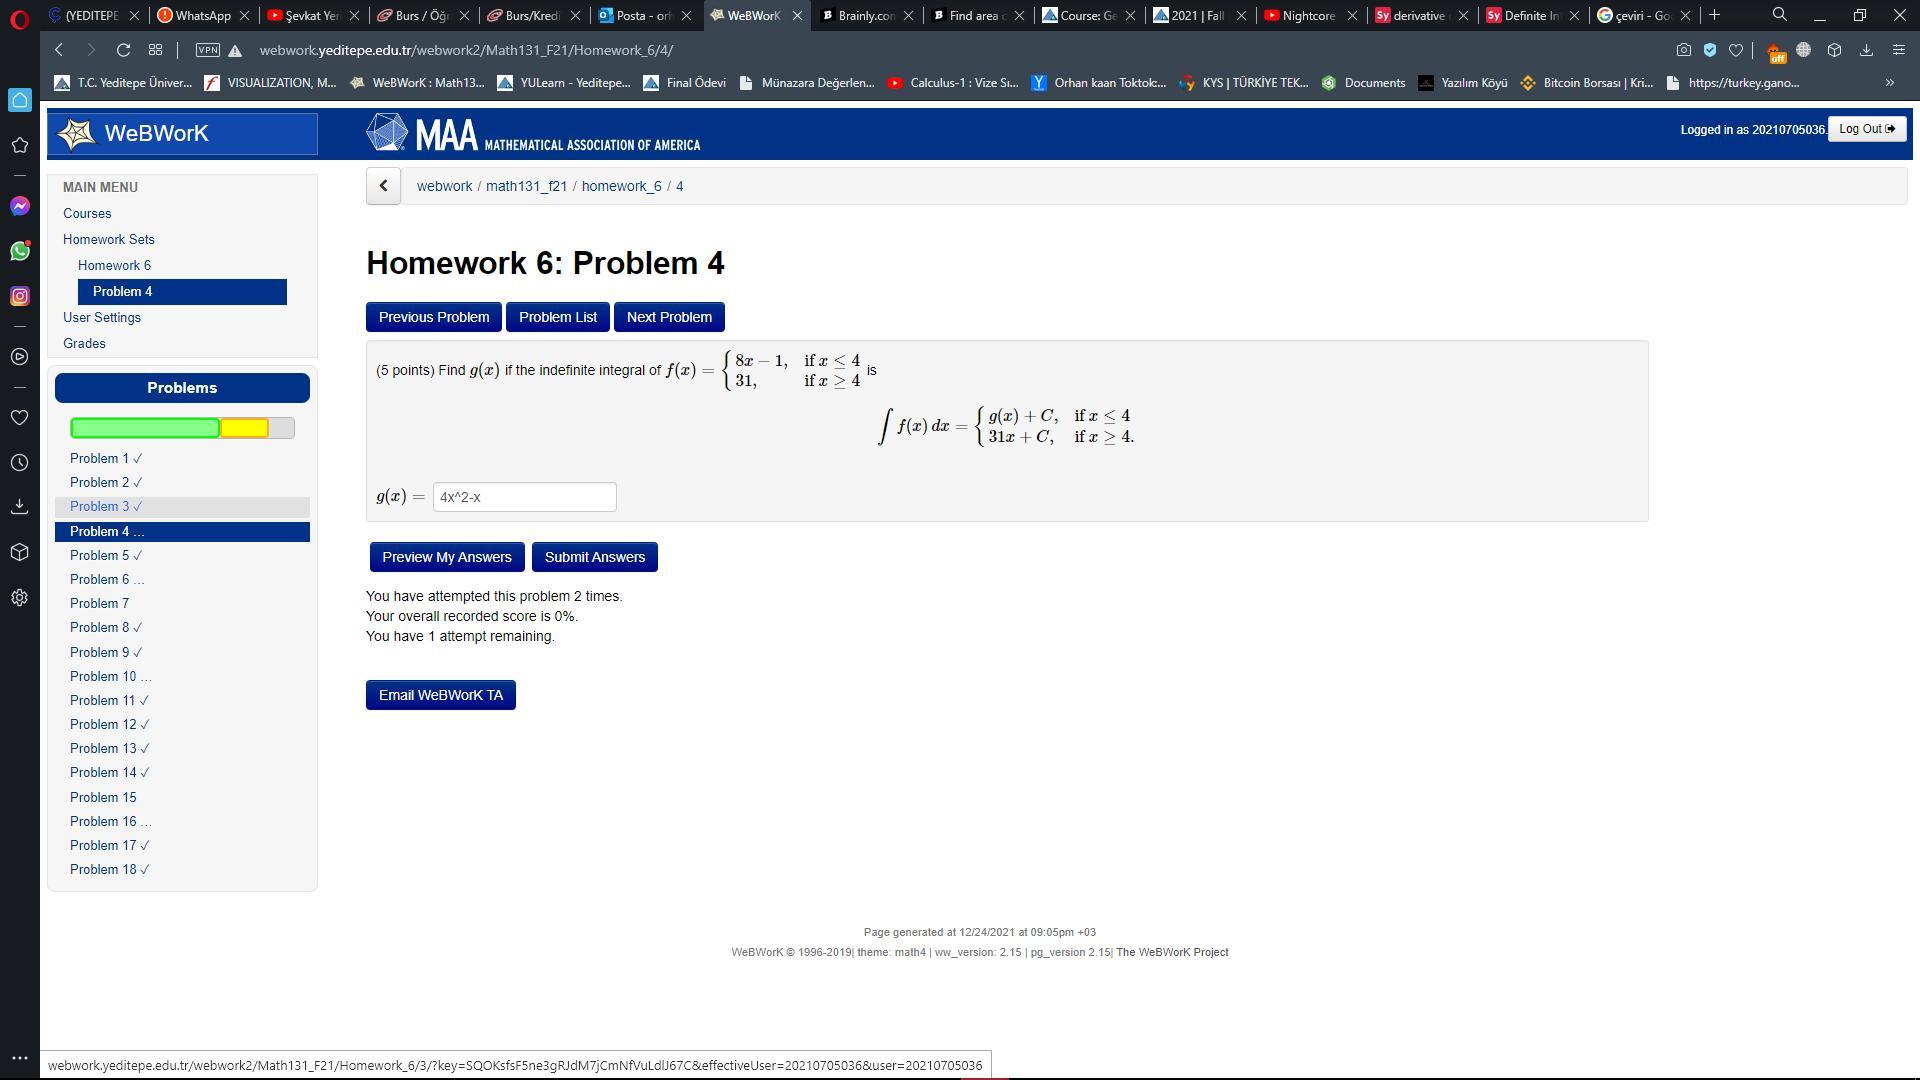Click the page reload icon
Viewport: 1920px width, 1080px height.
(x=123, y=50)
